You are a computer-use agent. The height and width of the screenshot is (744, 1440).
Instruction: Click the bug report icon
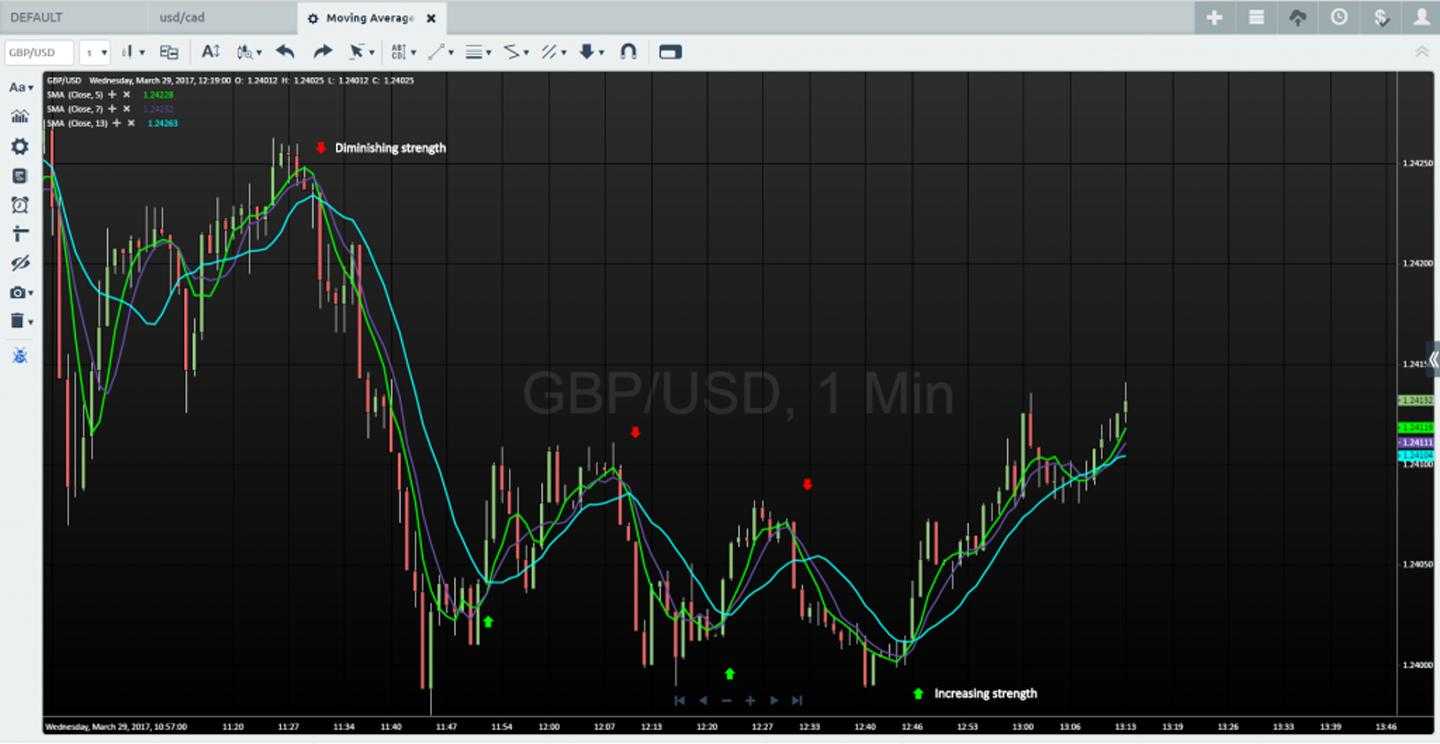[20, 356]
